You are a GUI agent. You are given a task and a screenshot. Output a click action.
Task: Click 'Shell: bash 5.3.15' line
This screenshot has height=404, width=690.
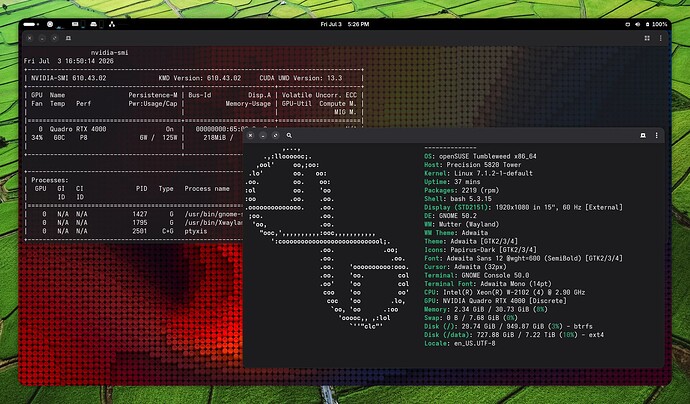tap(458, 199)
